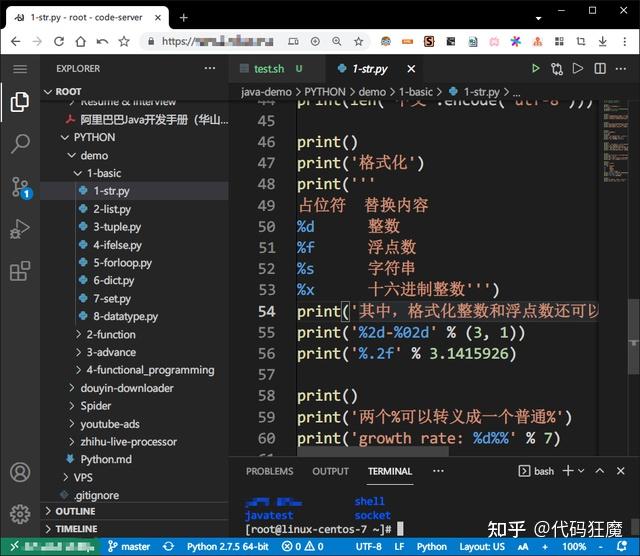This screenshot has width=640, height=556.
Task: Select the TERMINAL panel tab
Action: (x=390, y=471)
